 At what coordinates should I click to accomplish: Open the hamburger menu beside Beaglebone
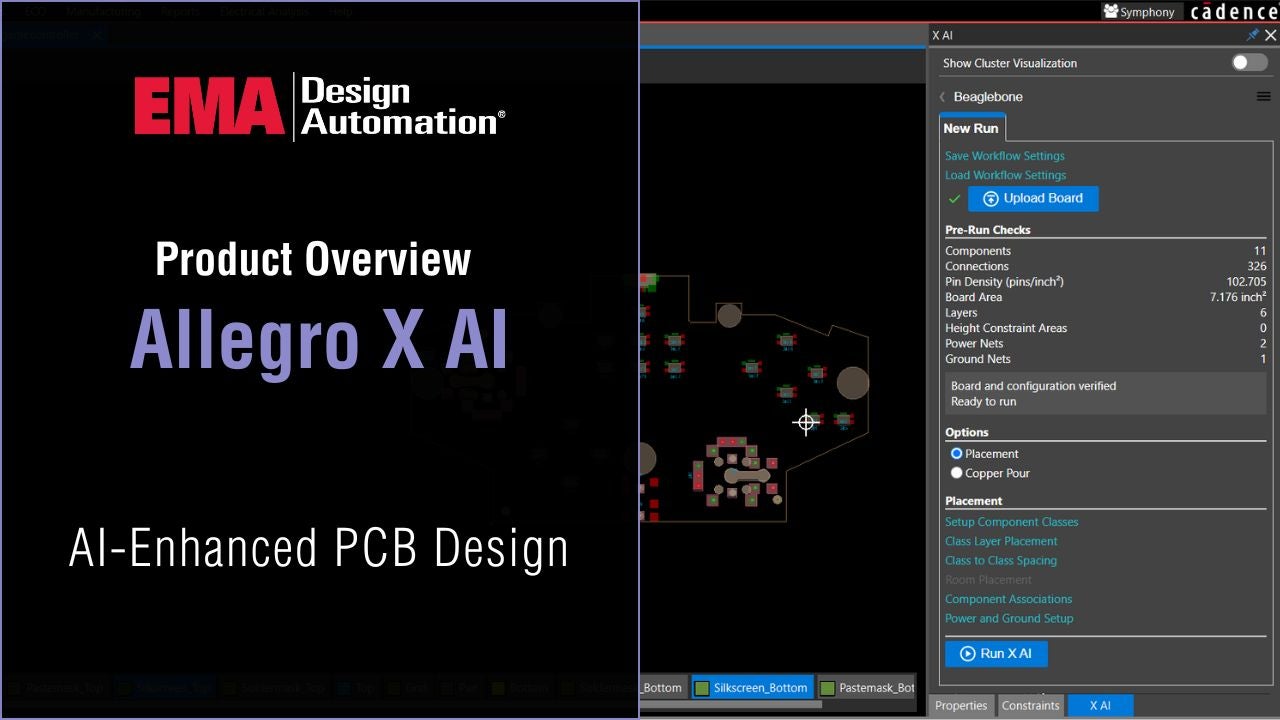tap(1263, 97)
